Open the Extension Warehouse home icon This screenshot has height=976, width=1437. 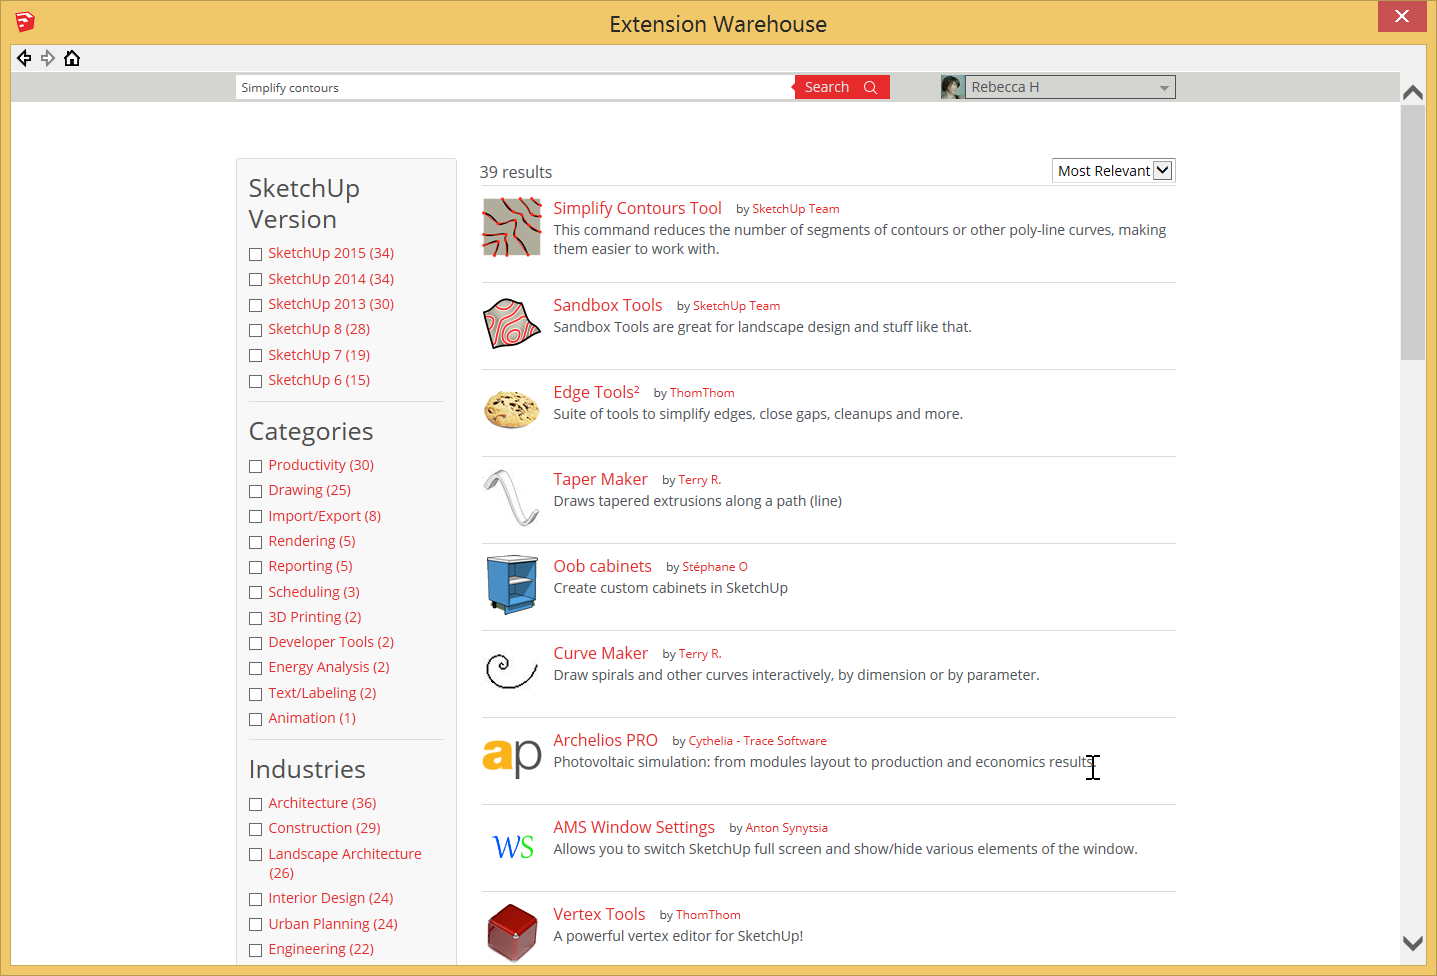(x=72, y=58)
